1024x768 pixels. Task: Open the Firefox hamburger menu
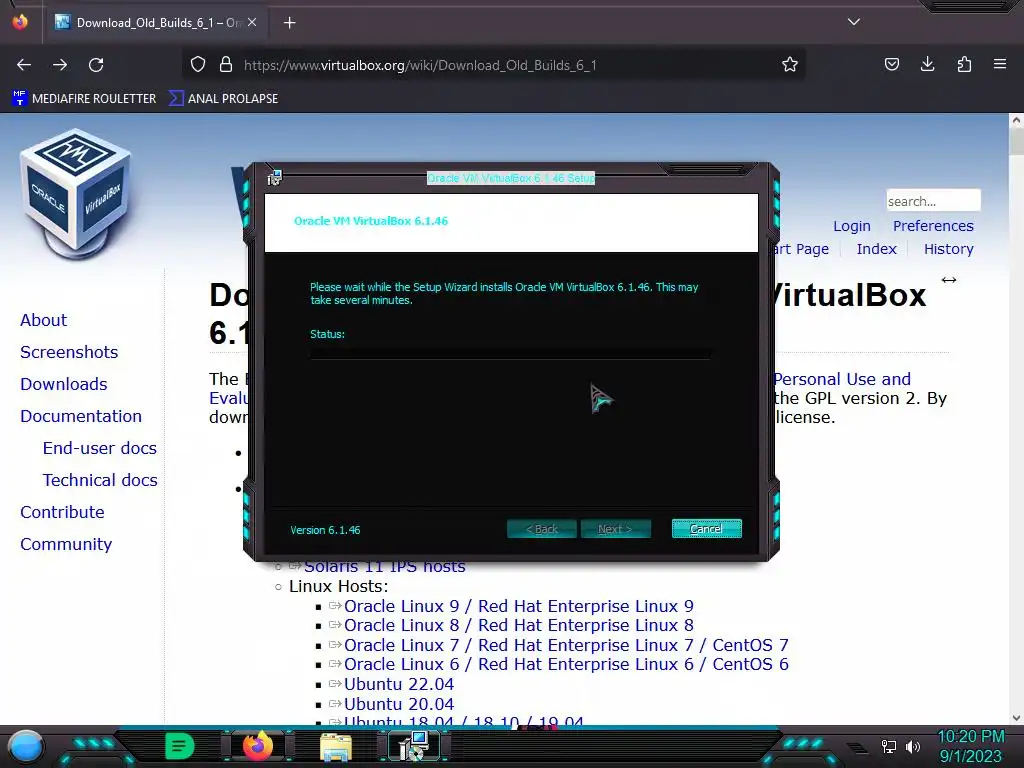1000,65
